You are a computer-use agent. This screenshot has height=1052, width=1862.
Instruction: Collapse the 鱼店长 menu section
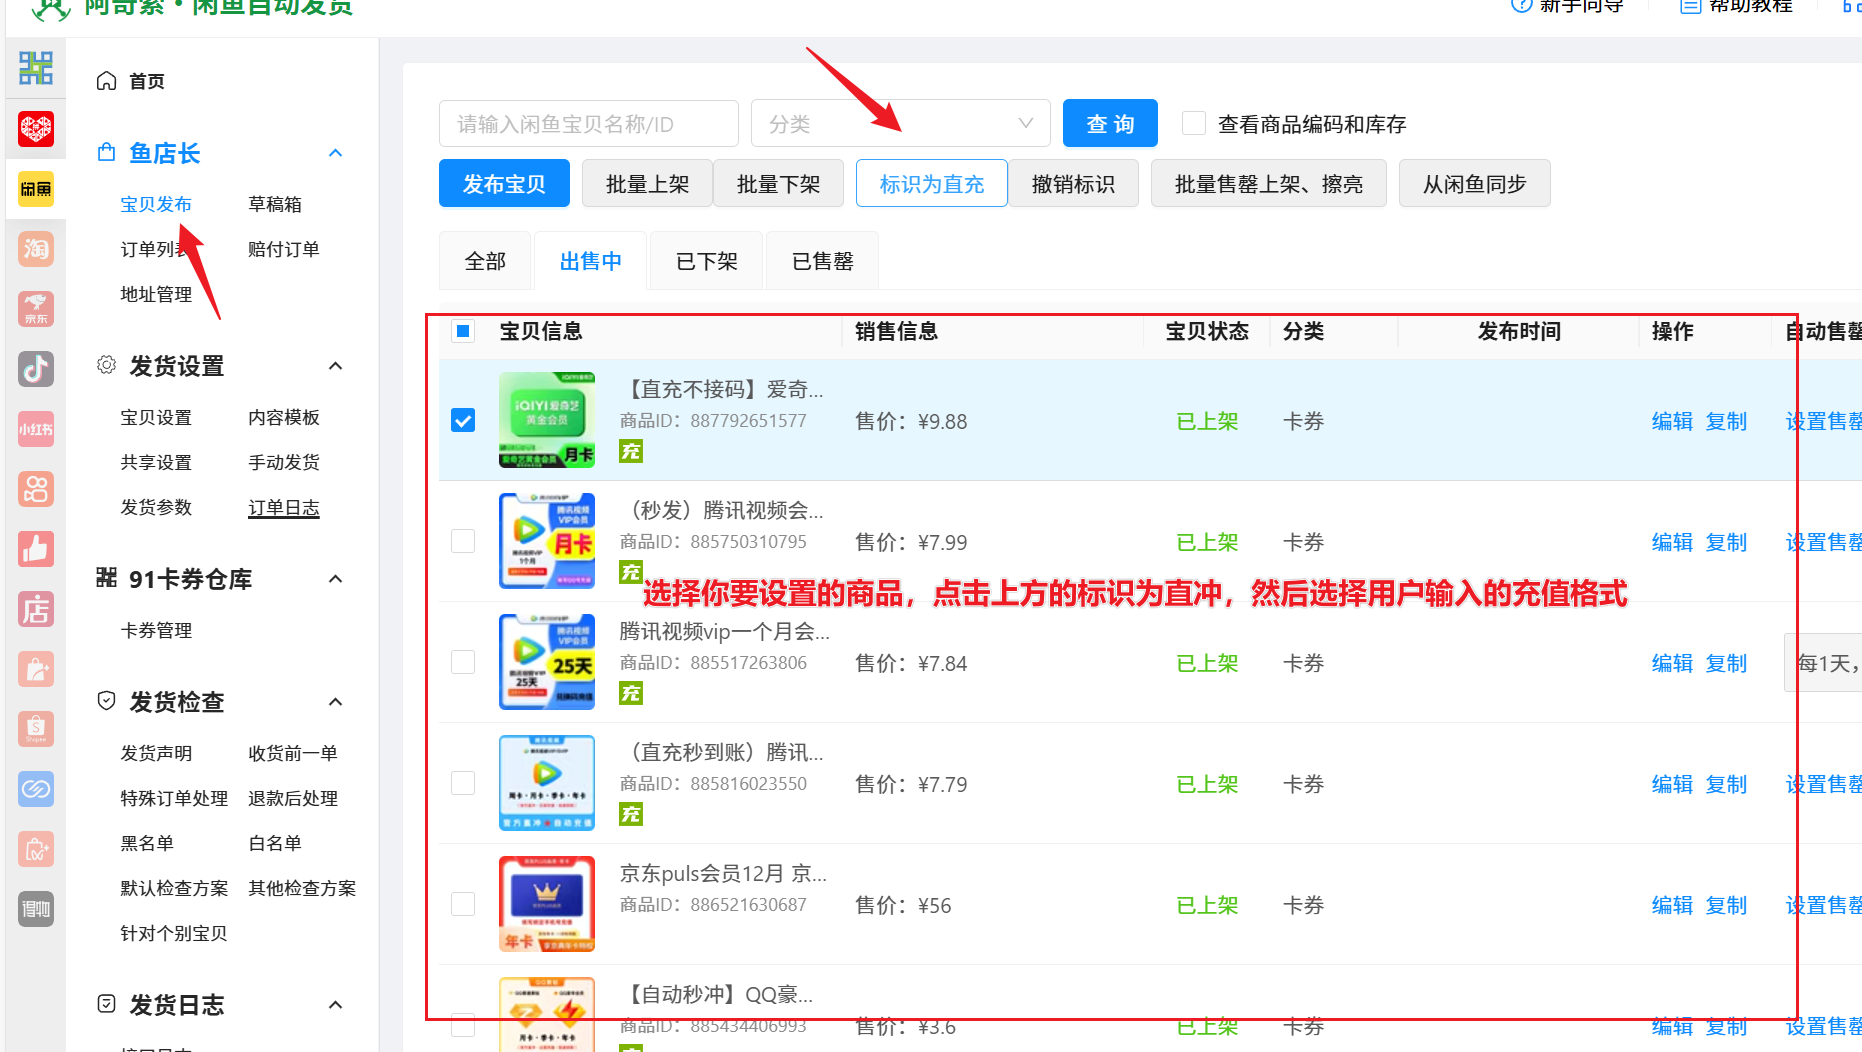pos(336,153)
